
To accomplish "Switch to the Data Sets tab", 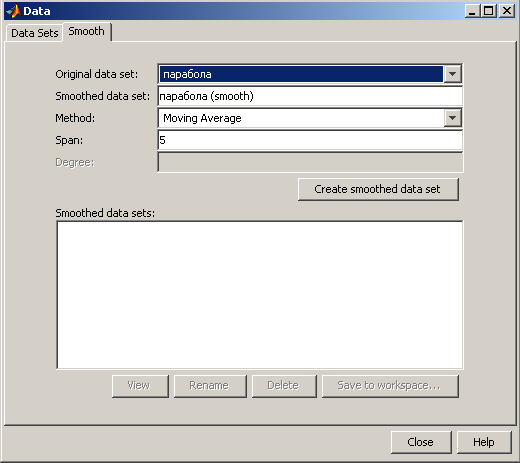I will 34,33.
